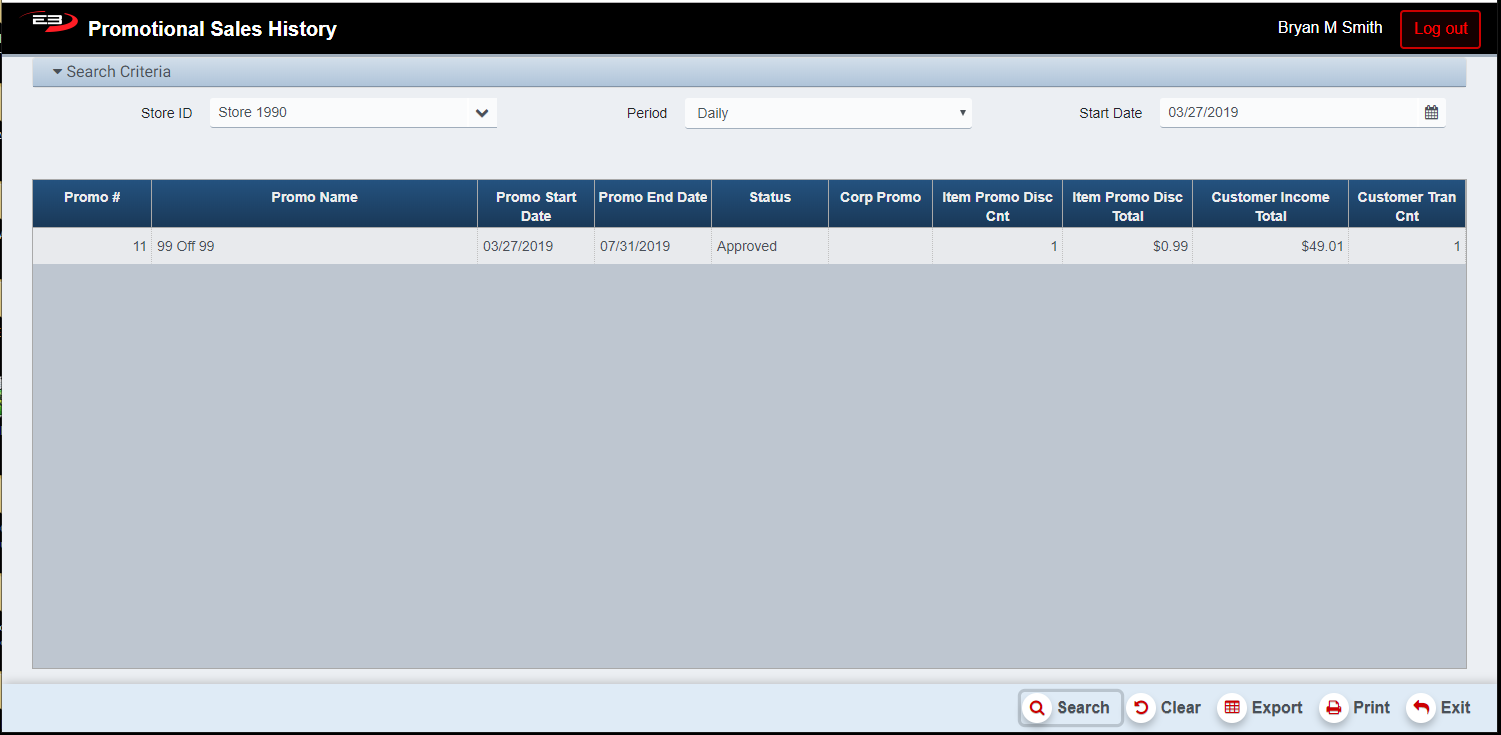
Task: Sort by Promo # column header
Action: click(x=92, y=198)
